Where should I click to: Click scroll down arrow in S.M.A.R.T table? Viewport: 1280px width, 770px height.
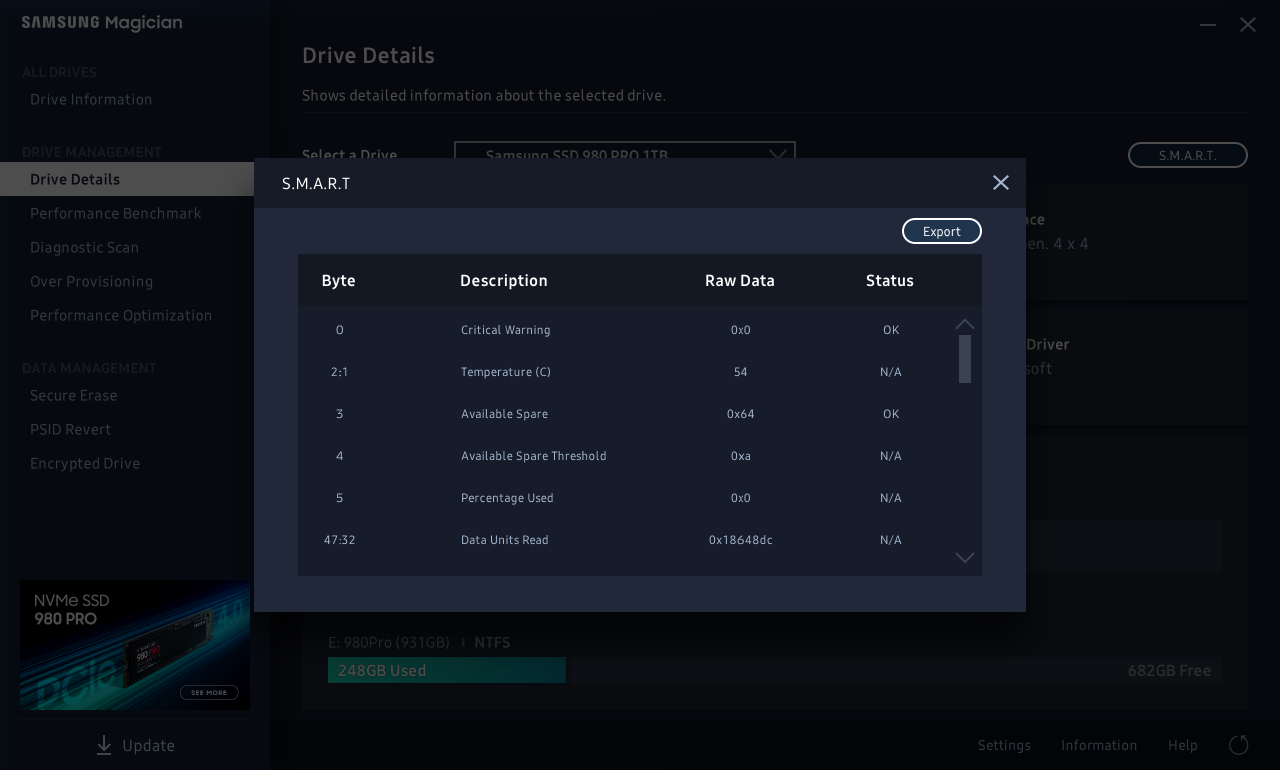pos(965,558)
